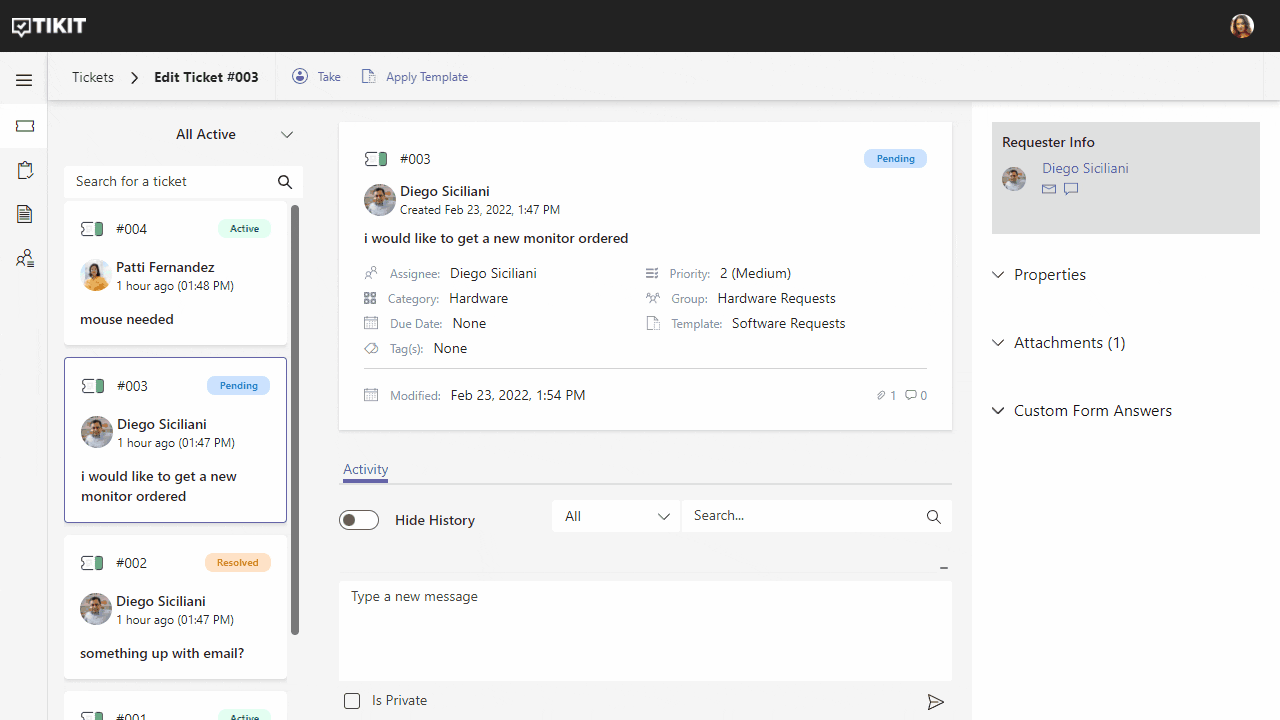The image size is (1280, 720).
Task: Open the document sidebar icon
Action: click(x=25, y=214)
